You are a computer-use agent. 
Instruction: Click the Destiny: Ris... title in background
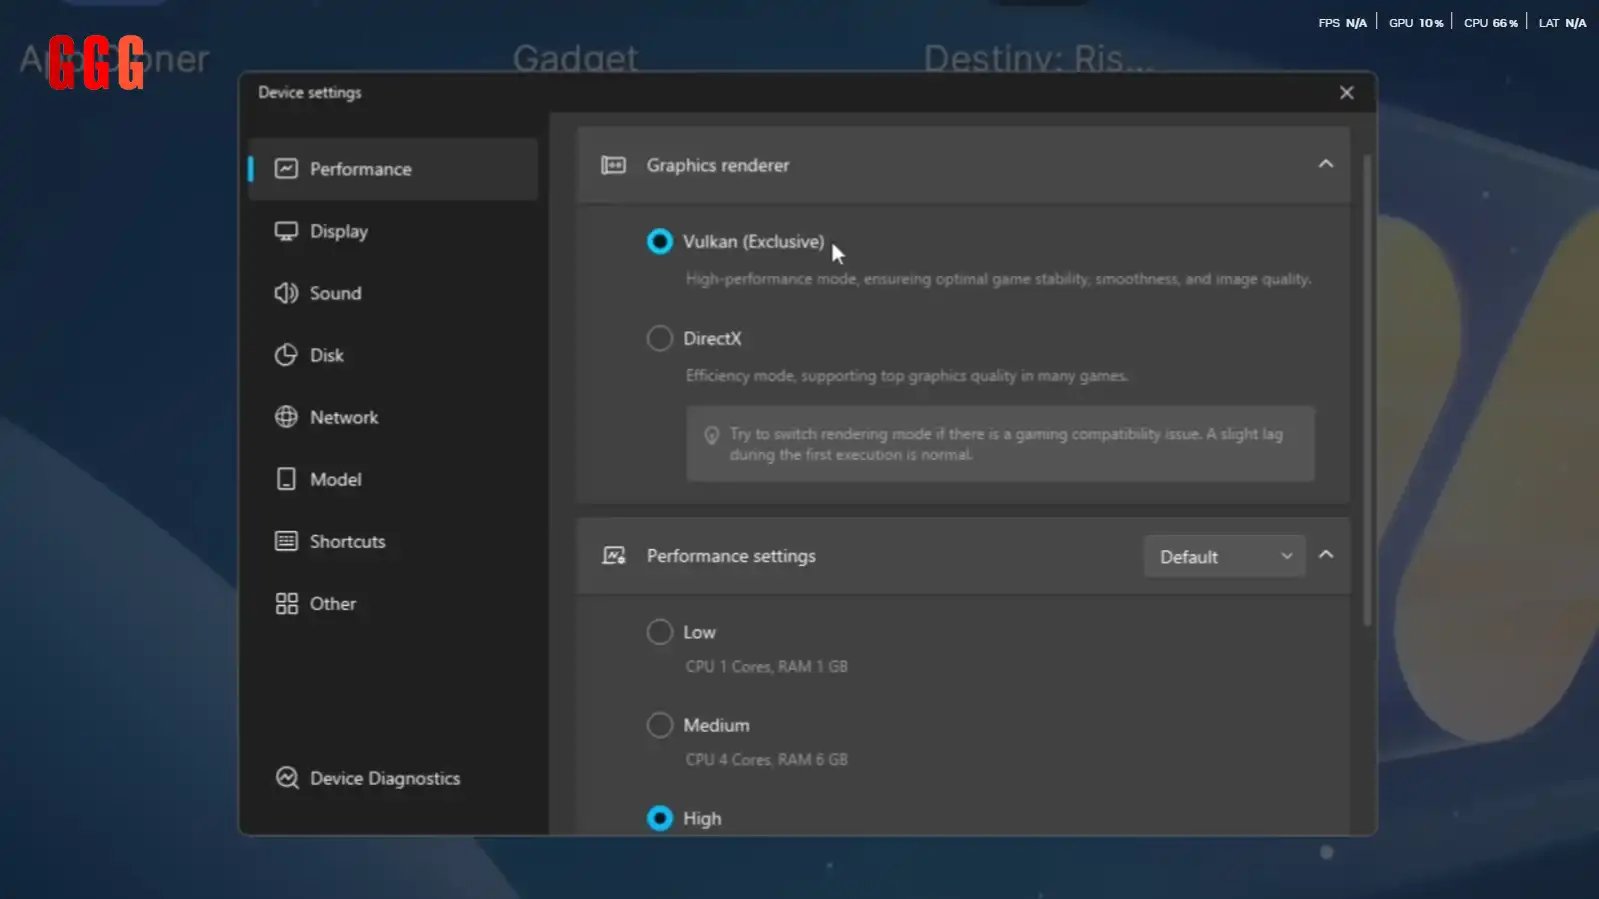1038,58
